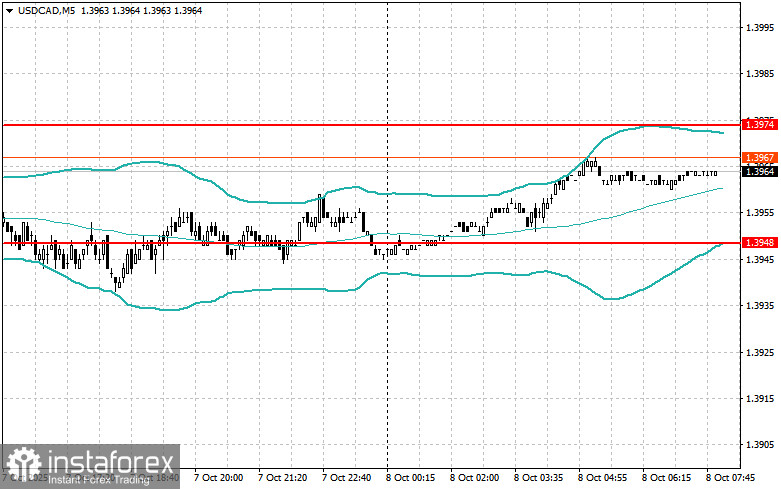This screenshot has height=489, width=781.
Task: Select the USDCAD,M5 chart title
Action: [x=46, y=10]
